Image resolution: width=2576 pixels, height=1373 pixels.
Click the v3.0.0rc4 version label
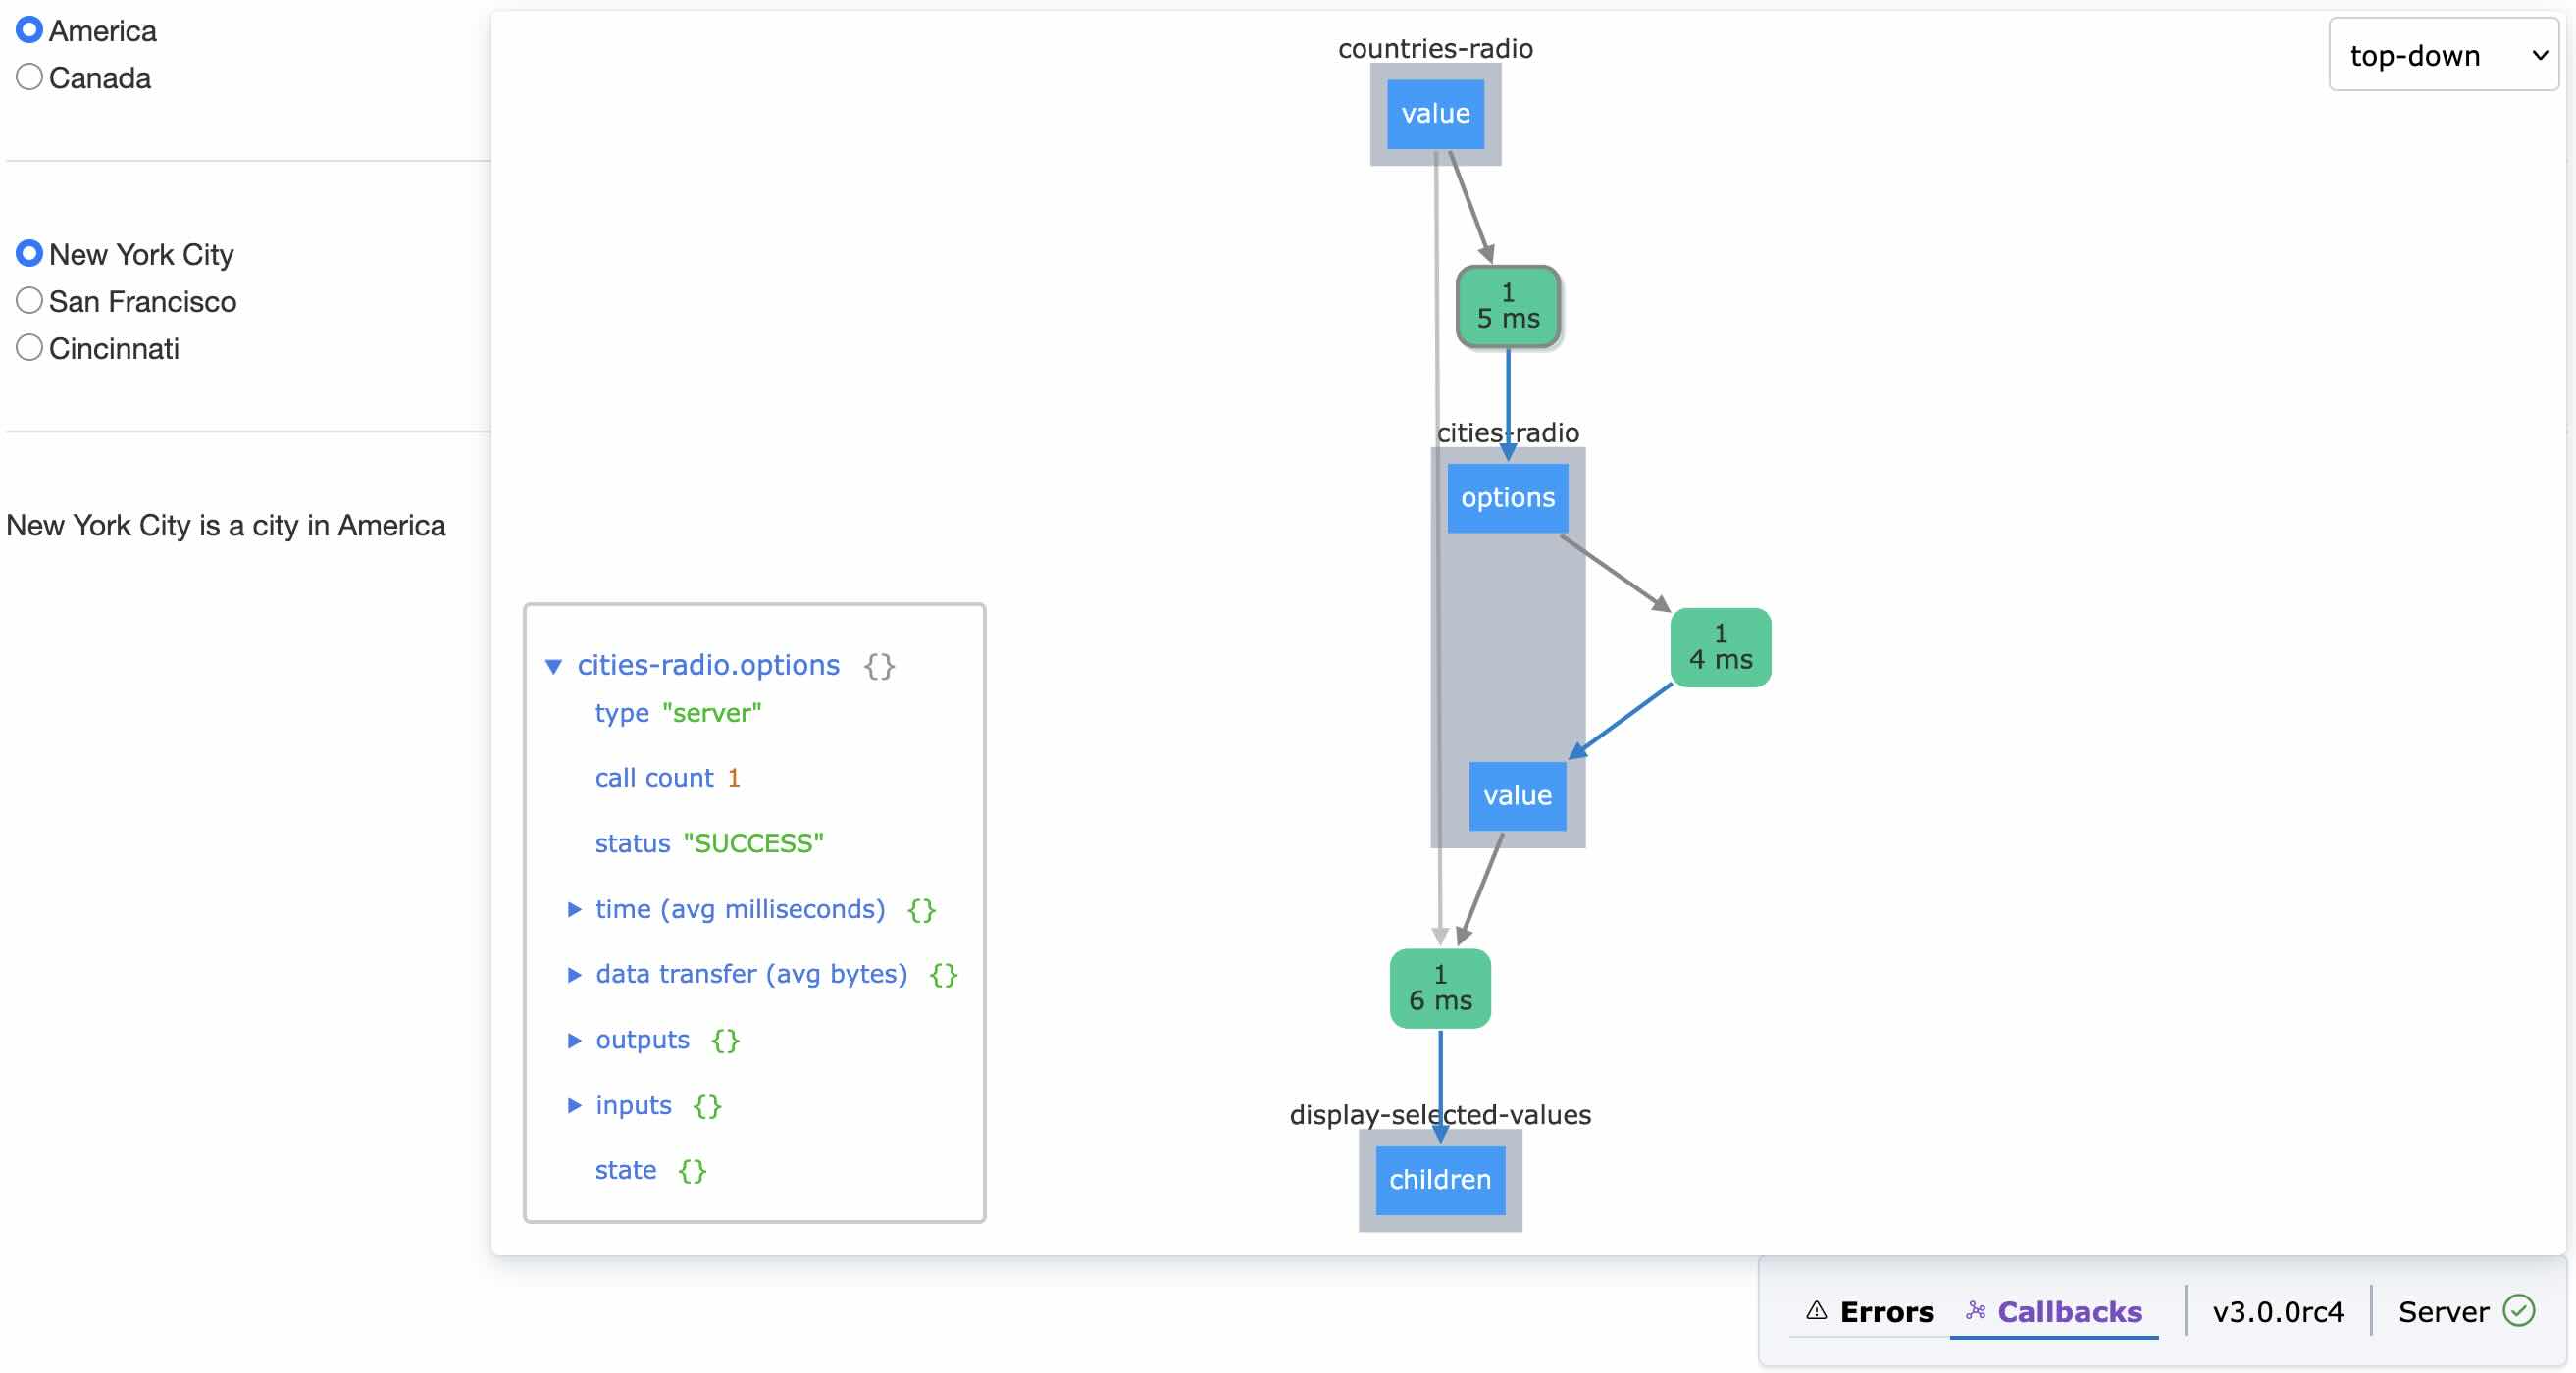pos(2277,1311)
